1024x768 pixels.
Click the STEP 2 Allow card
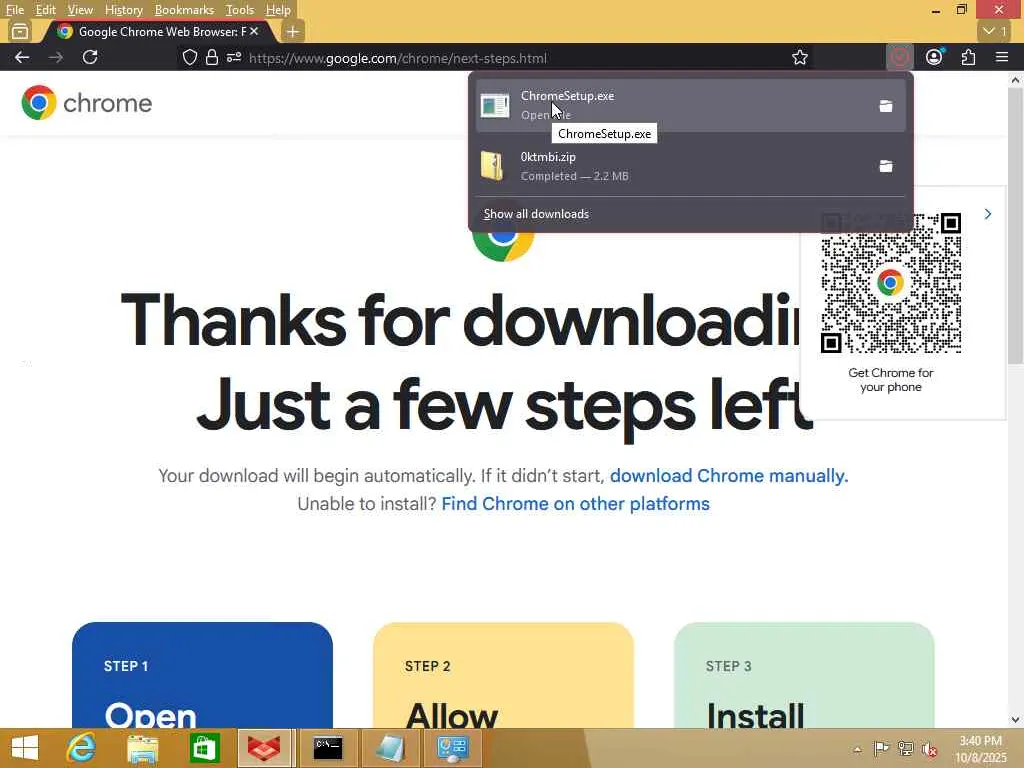[503, 675]
